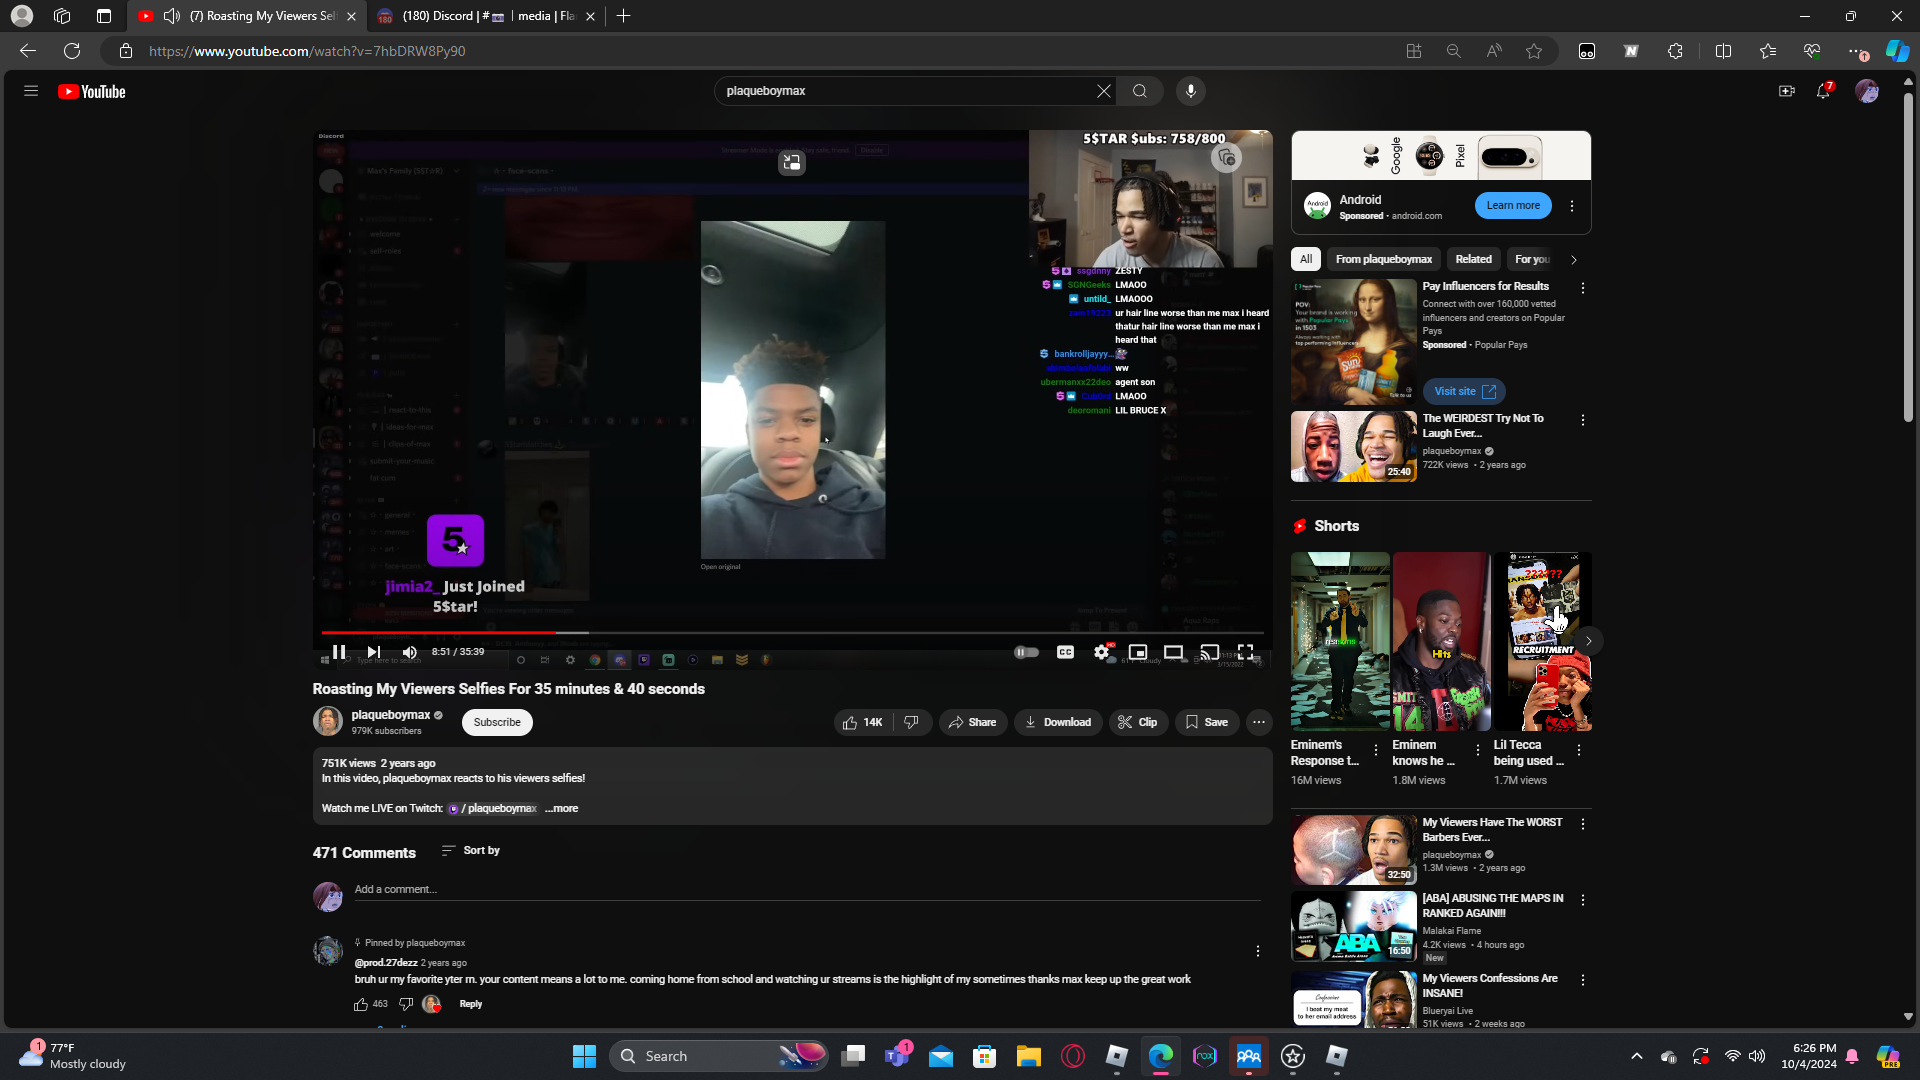This screenshot has height=1080, width=1920.
Task: Show next Shorts with arrow
Action: click(x=1588, y=641)
